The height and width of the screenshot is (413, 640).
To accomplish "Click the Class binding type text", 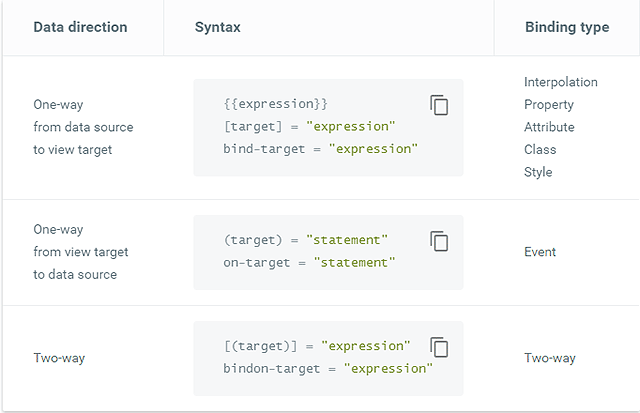I will [540, 150].
